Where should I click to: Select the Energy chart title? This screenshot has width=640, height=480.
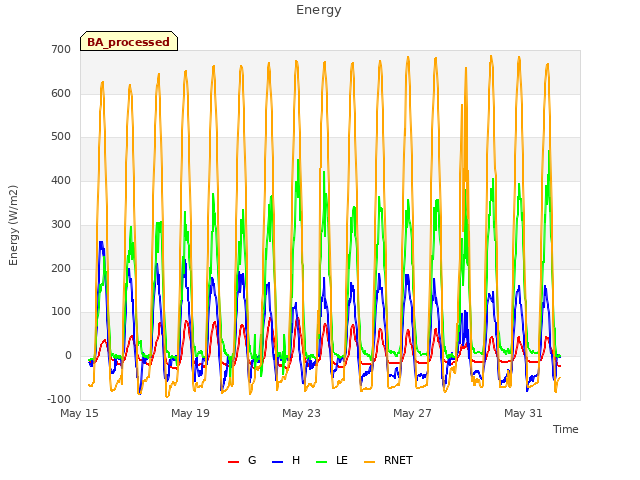(x=319, y=10)
